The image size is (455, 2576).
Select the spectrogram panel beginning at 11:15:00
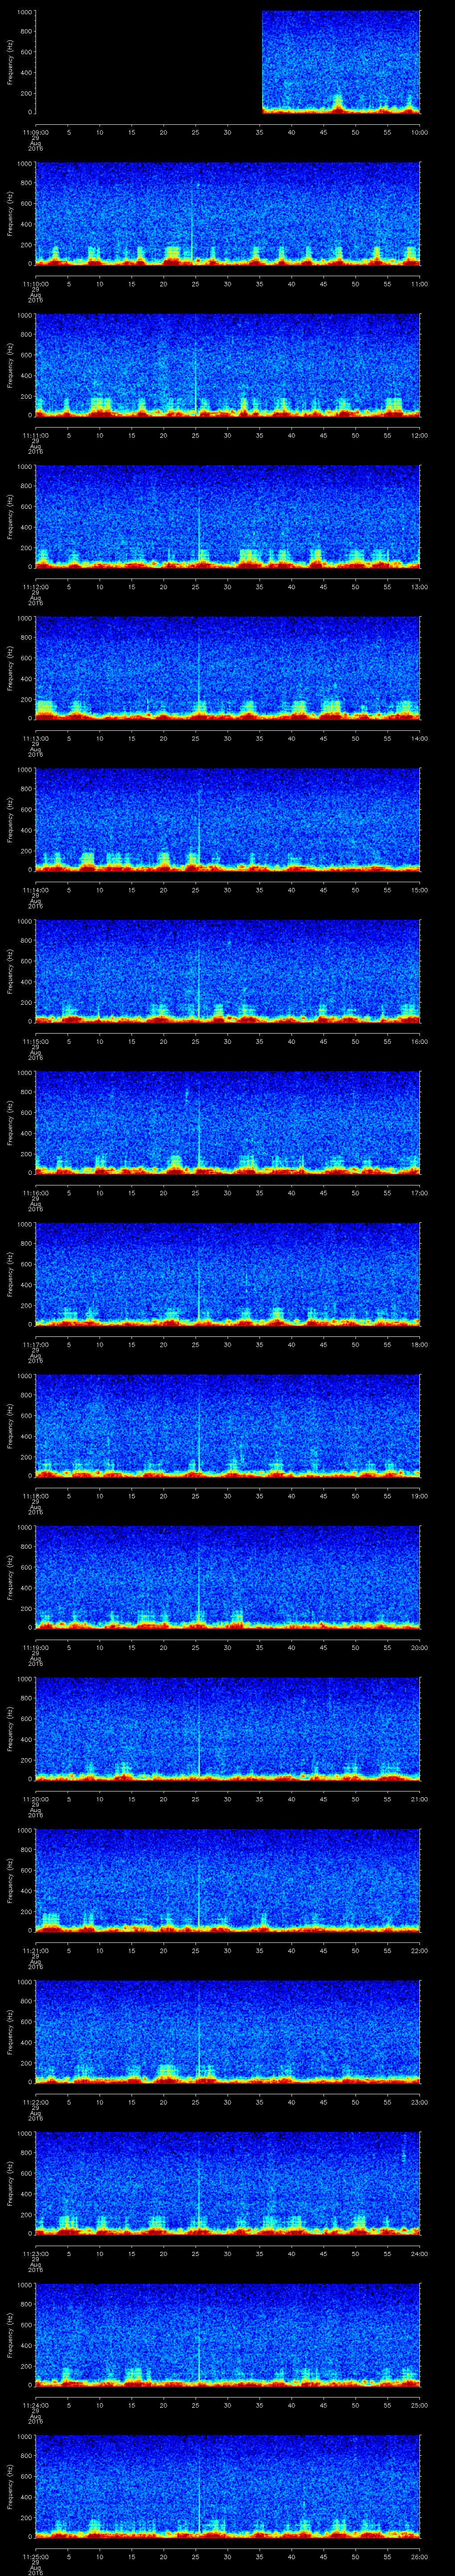click(x=227, y=970)
